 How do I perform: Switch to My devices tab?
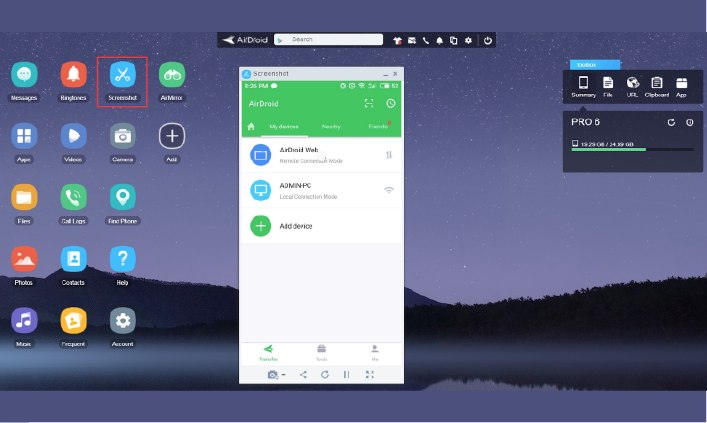(284, 127)
